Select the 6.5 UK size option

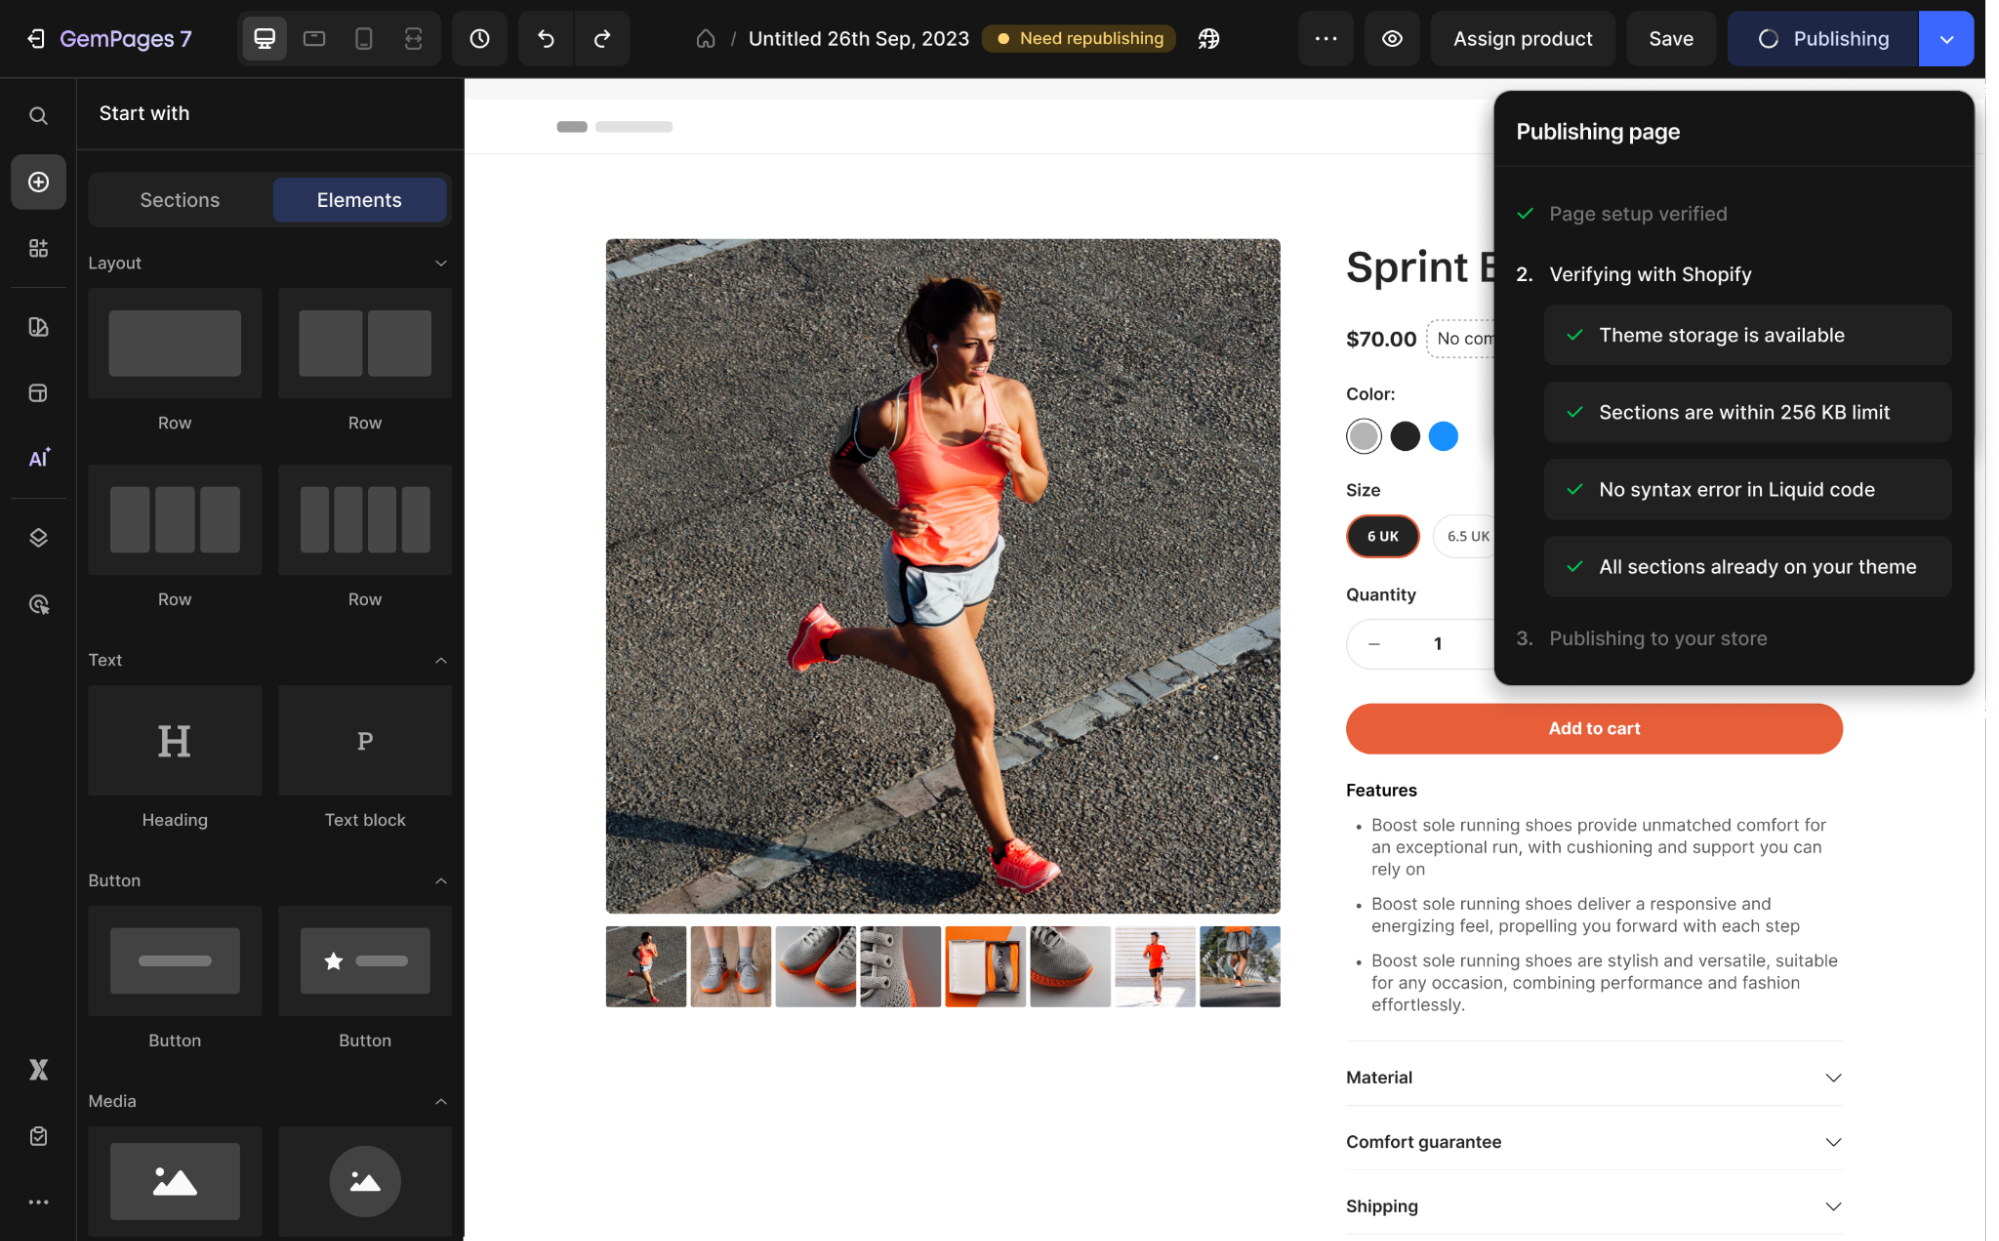point(1466,537)
